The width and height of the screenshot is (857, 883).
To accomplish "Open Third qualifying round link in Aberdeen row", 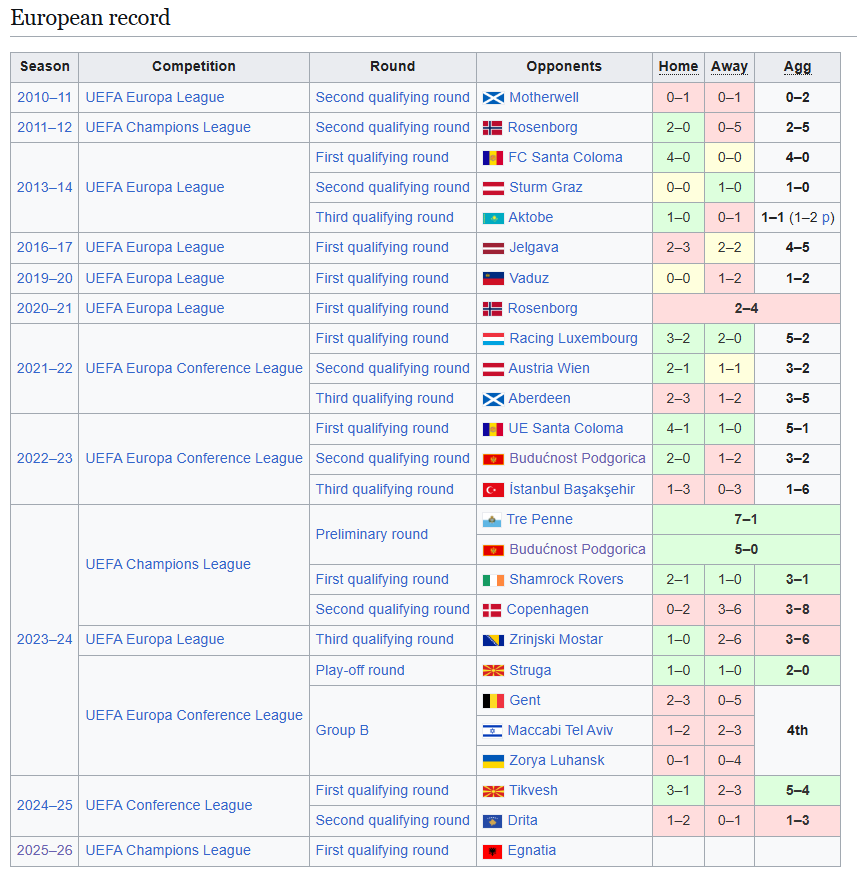I will coord(385,399).
